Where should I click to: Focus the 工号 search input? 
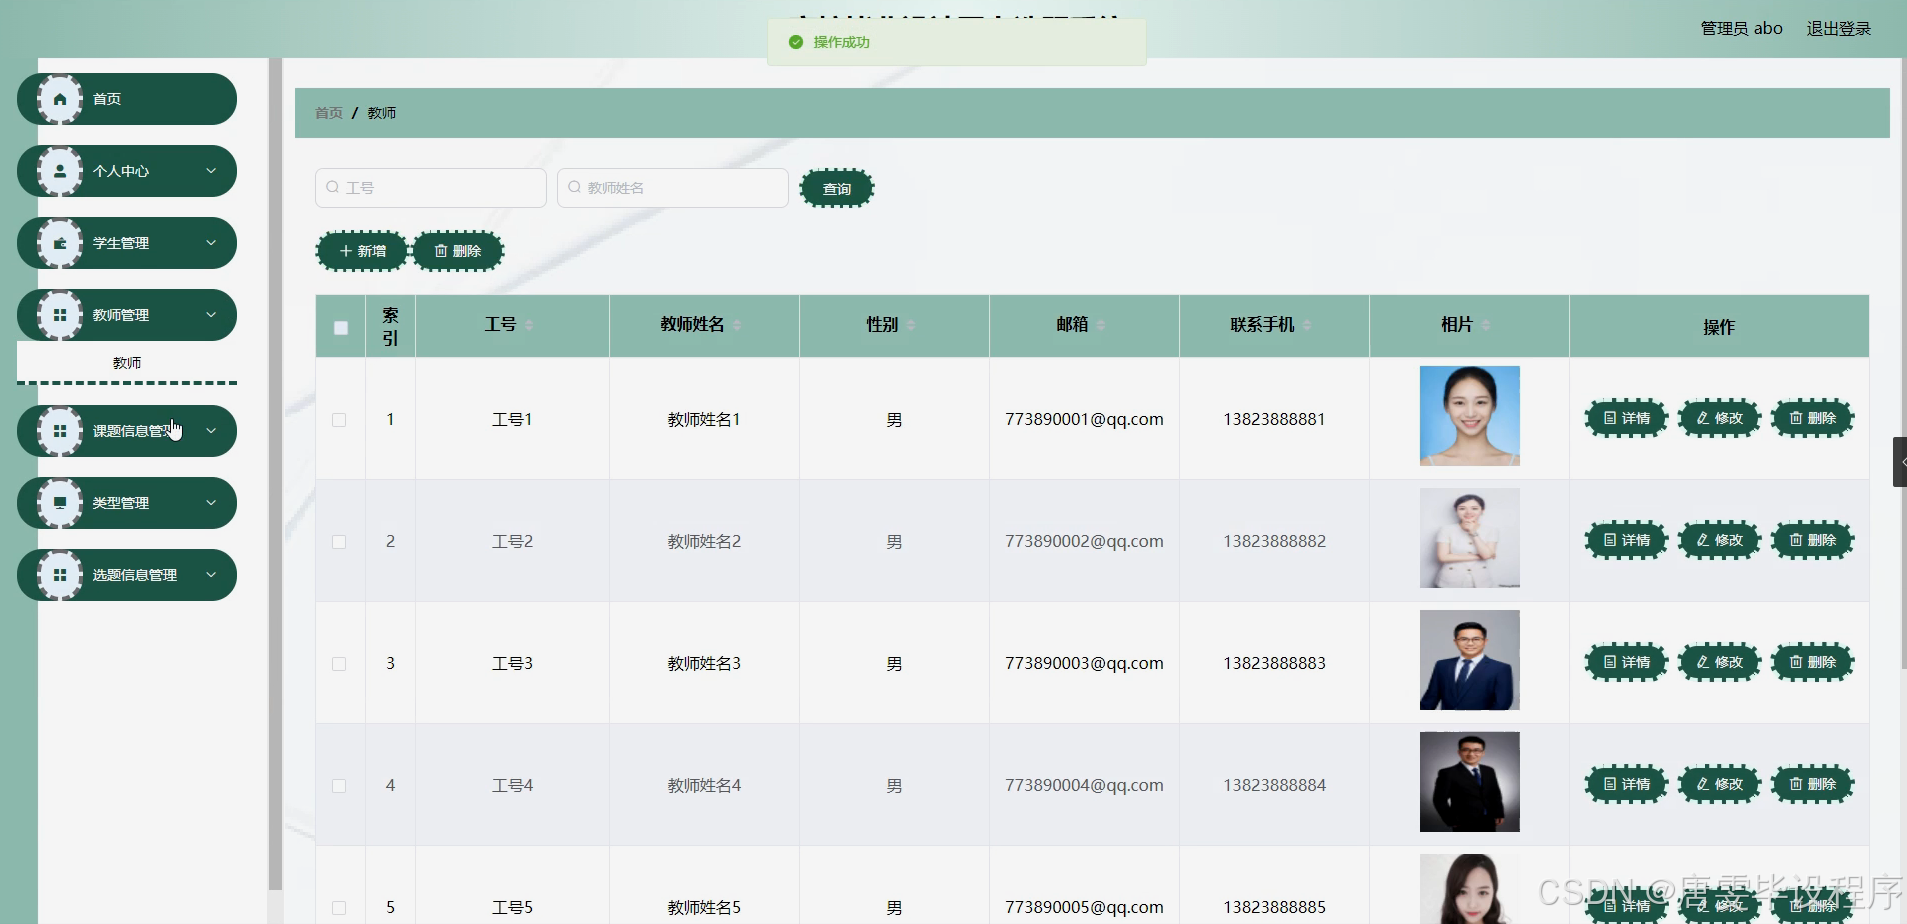(431, 188)
